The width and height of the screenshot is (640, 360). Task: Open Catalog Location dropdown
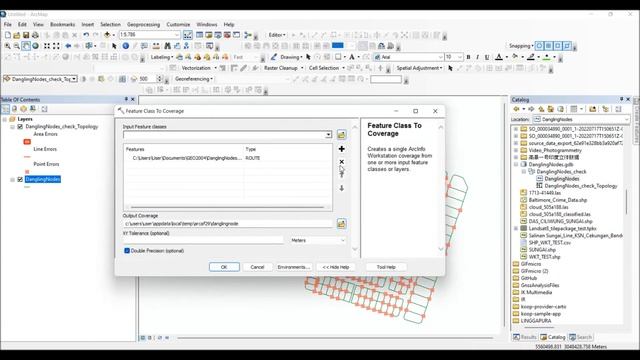(627, 120)
